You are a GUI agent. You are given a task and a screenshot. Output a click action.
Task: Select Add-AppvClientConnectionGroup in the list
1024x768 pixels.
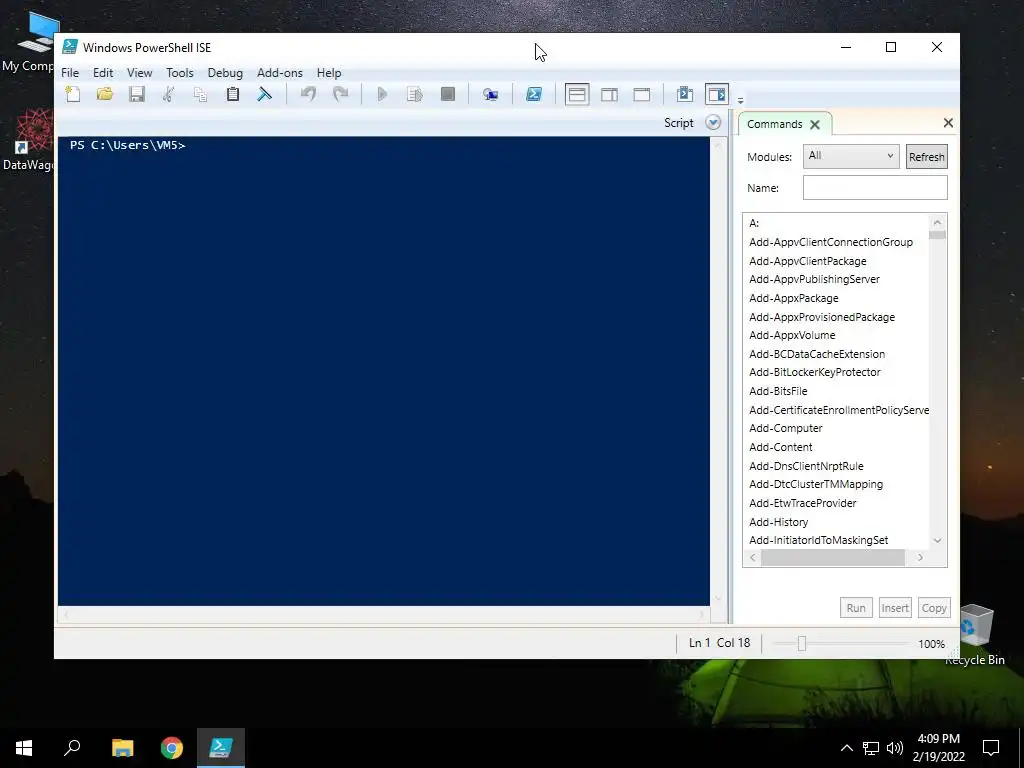(x=831, y=242)
